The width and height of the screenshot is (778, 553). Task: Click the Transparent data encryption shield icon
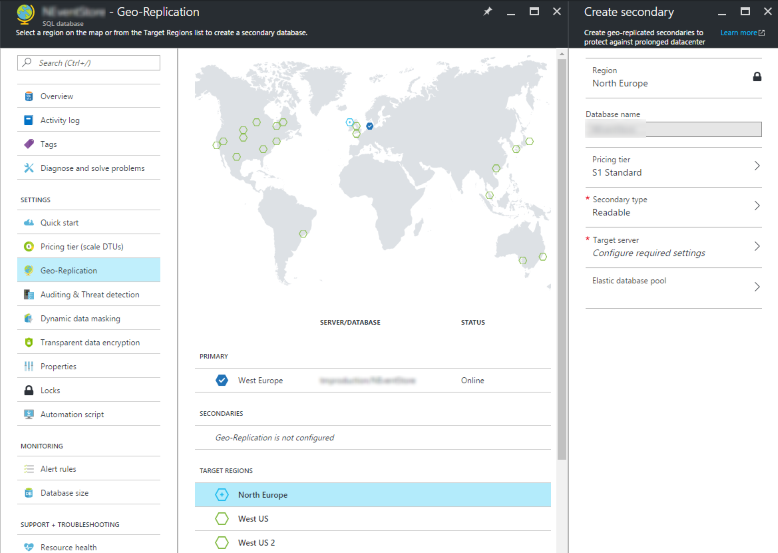point(29,342)
